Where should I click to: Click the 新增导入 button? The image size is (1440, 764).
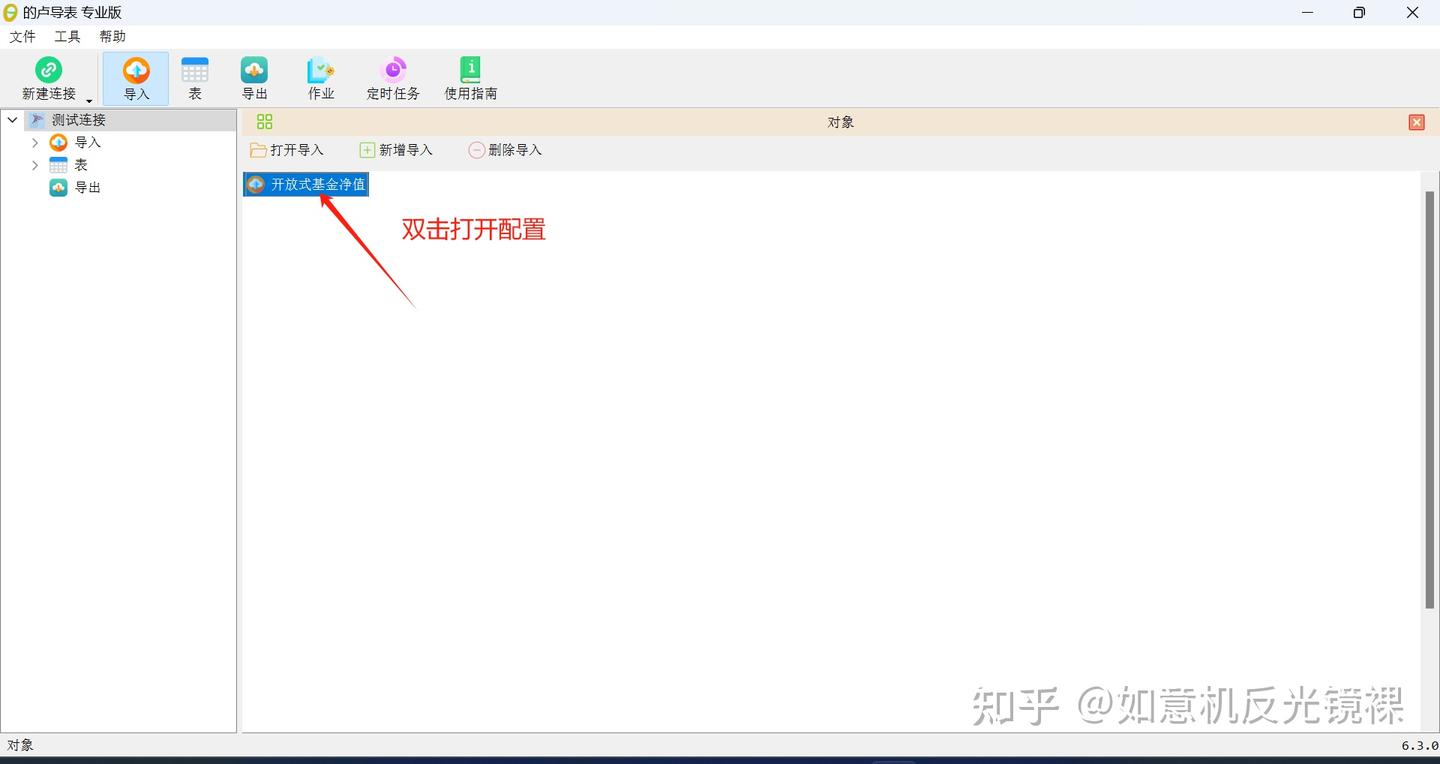tap(396, 150)
